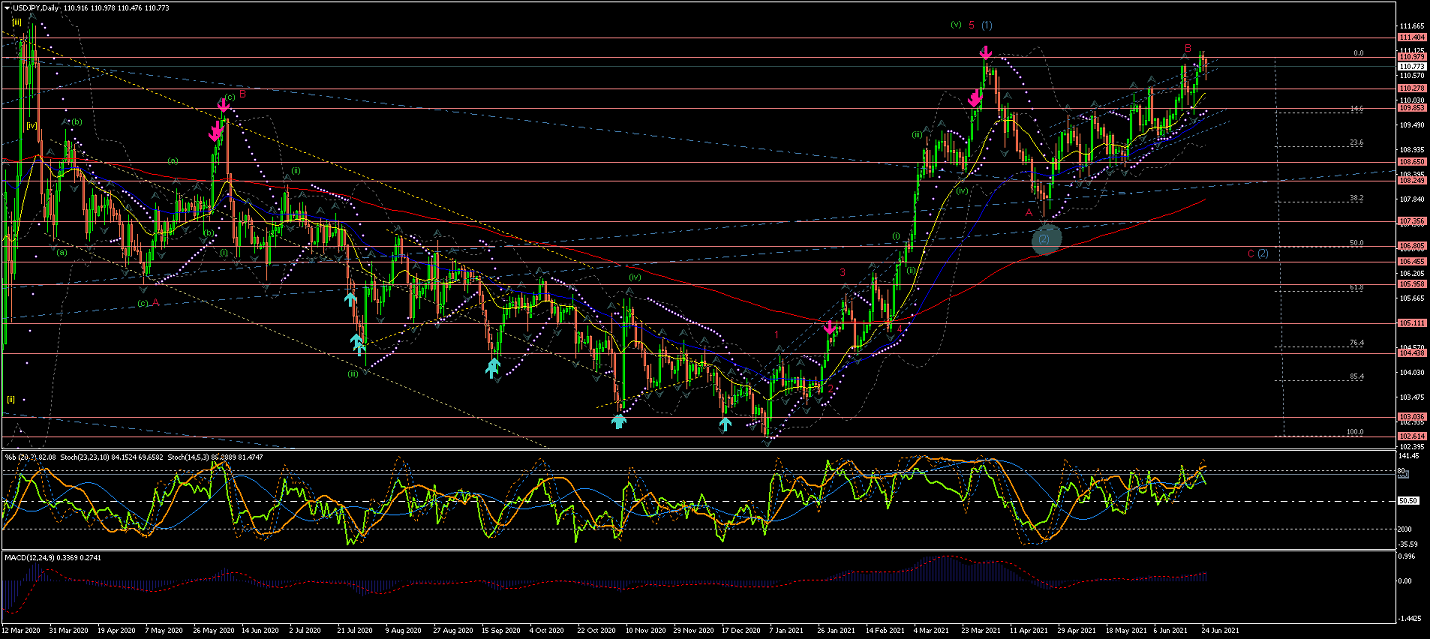Select the 108.249 level price label

[x=1411, y=181]
